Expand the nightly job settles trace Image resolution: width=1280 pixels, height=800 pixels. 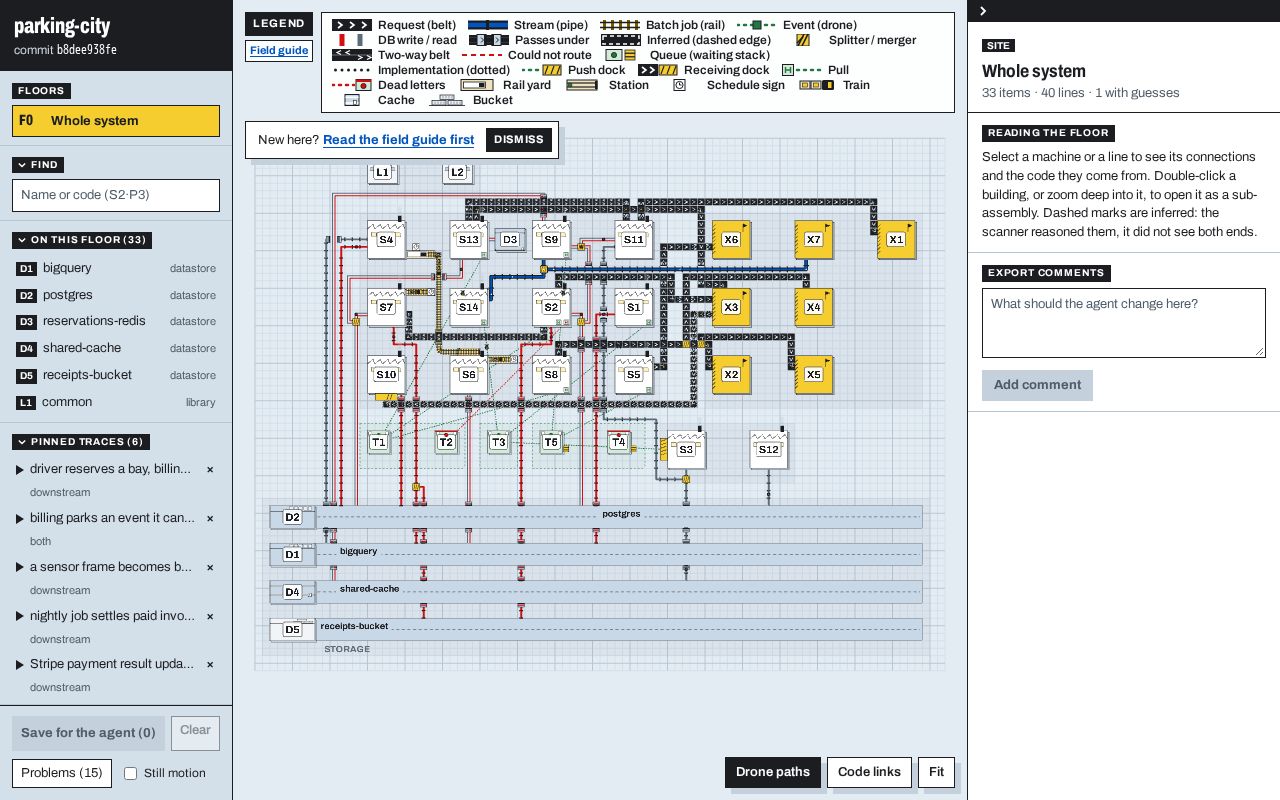[19, 616]
